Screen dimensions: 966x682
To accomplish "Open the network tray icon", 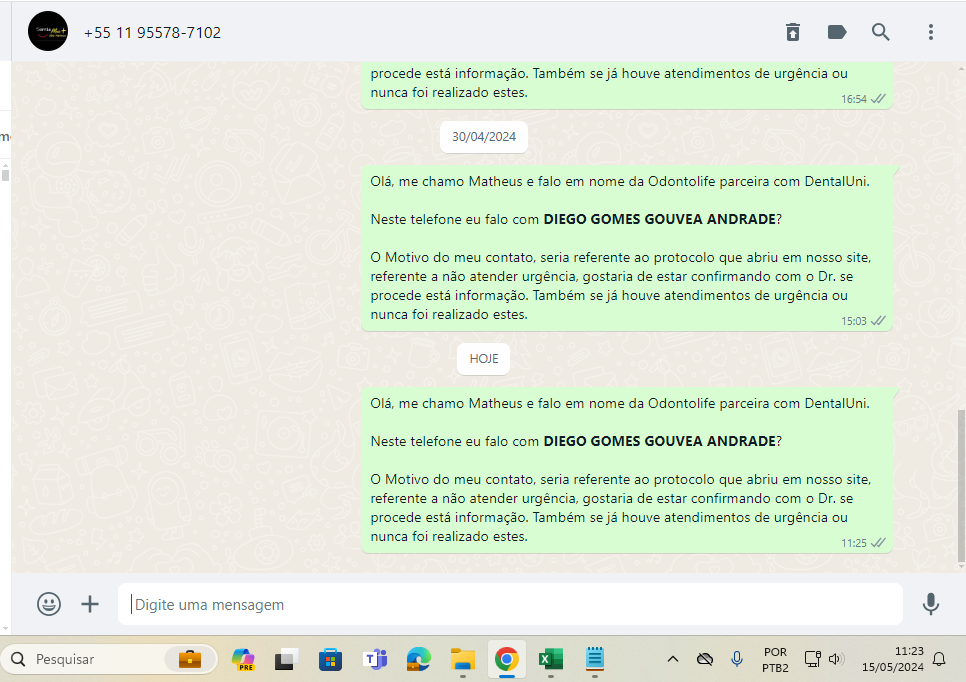I will click(x=813, y=659).
